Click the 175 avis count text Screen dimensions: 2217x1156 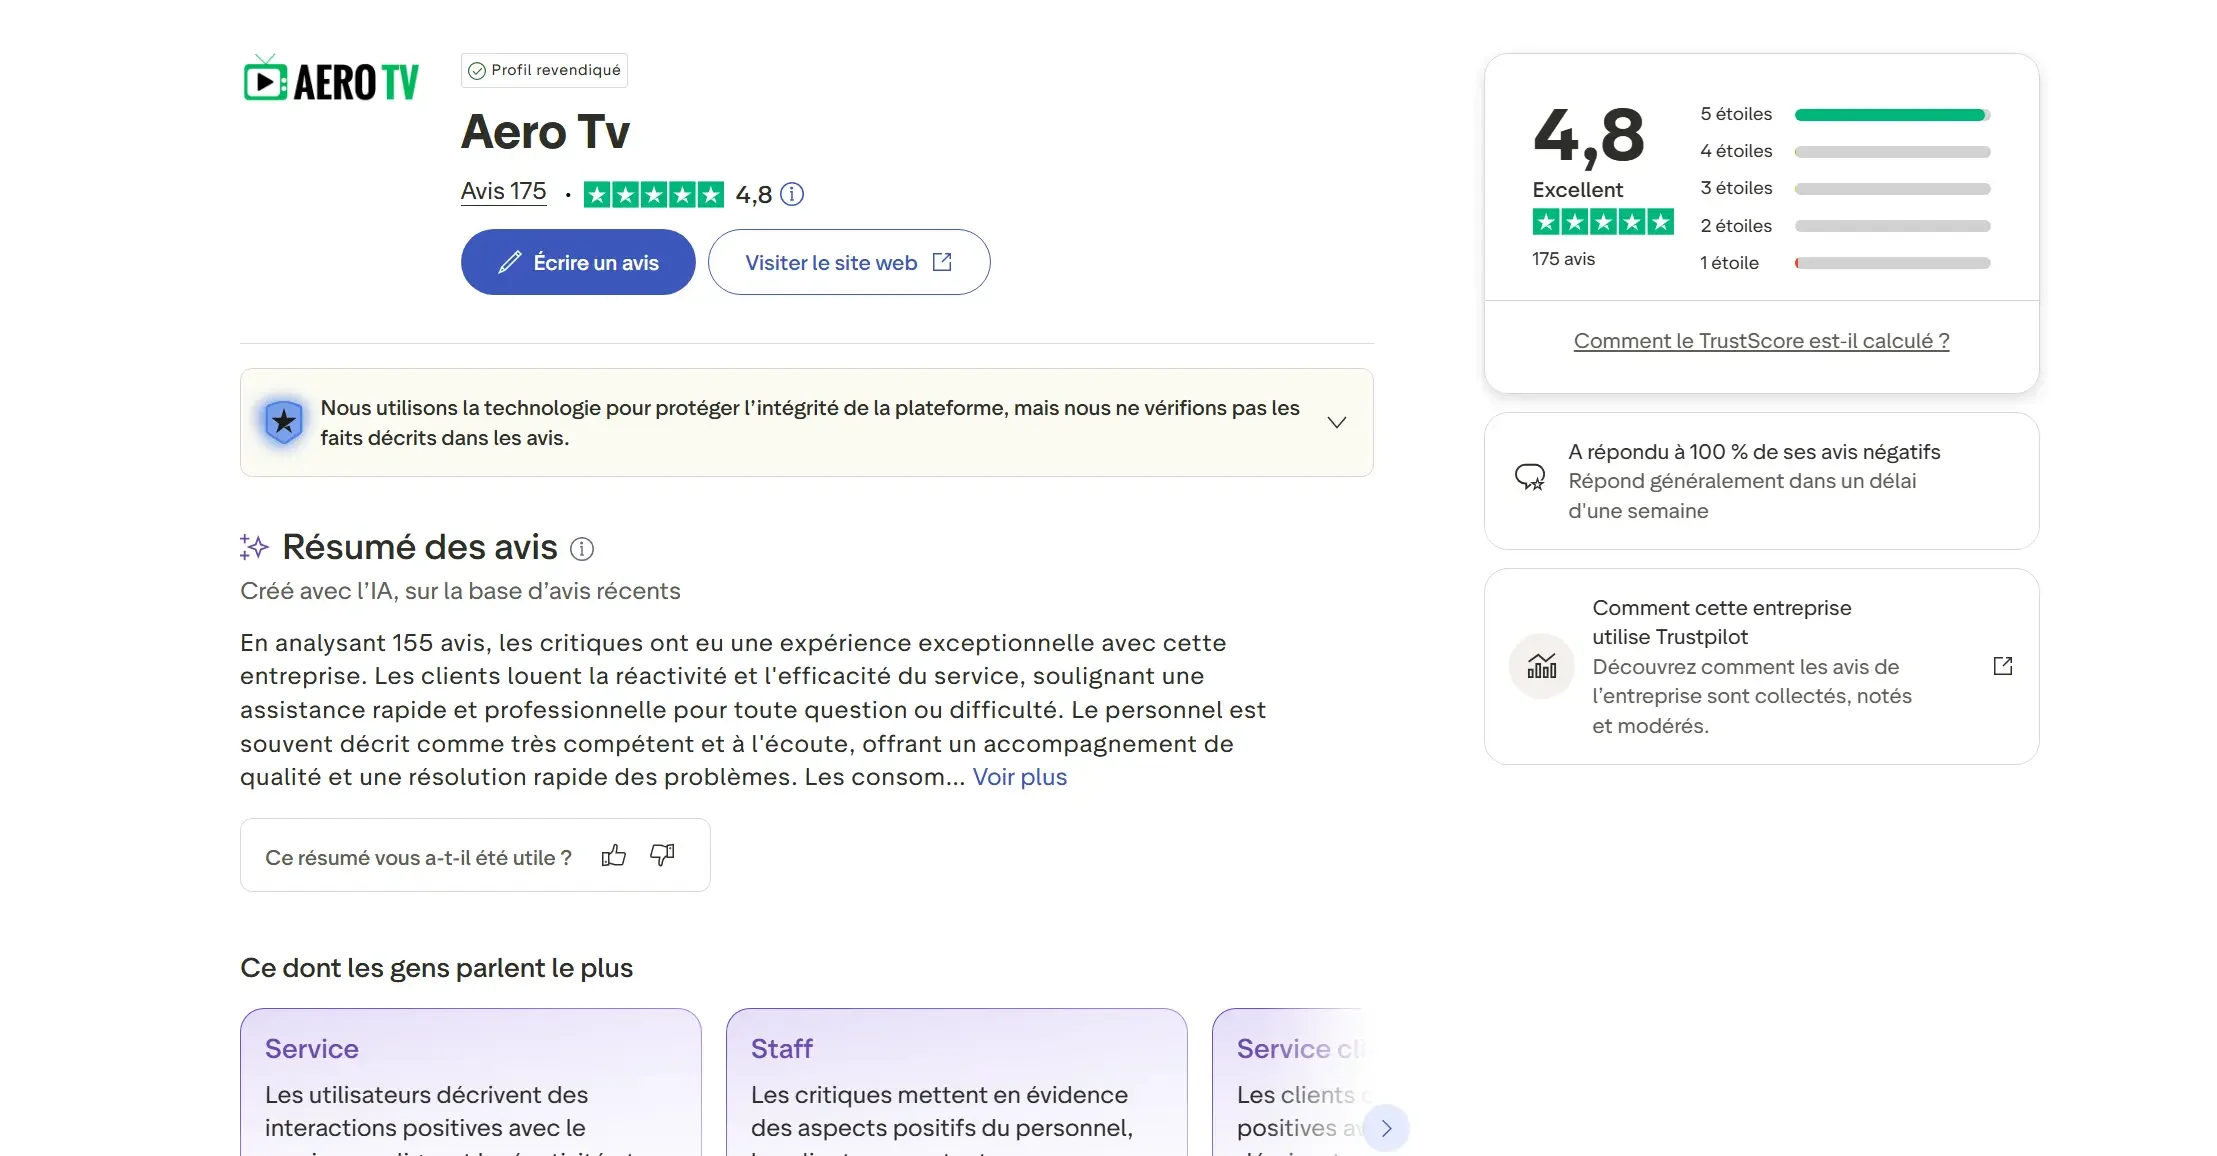1563,259
